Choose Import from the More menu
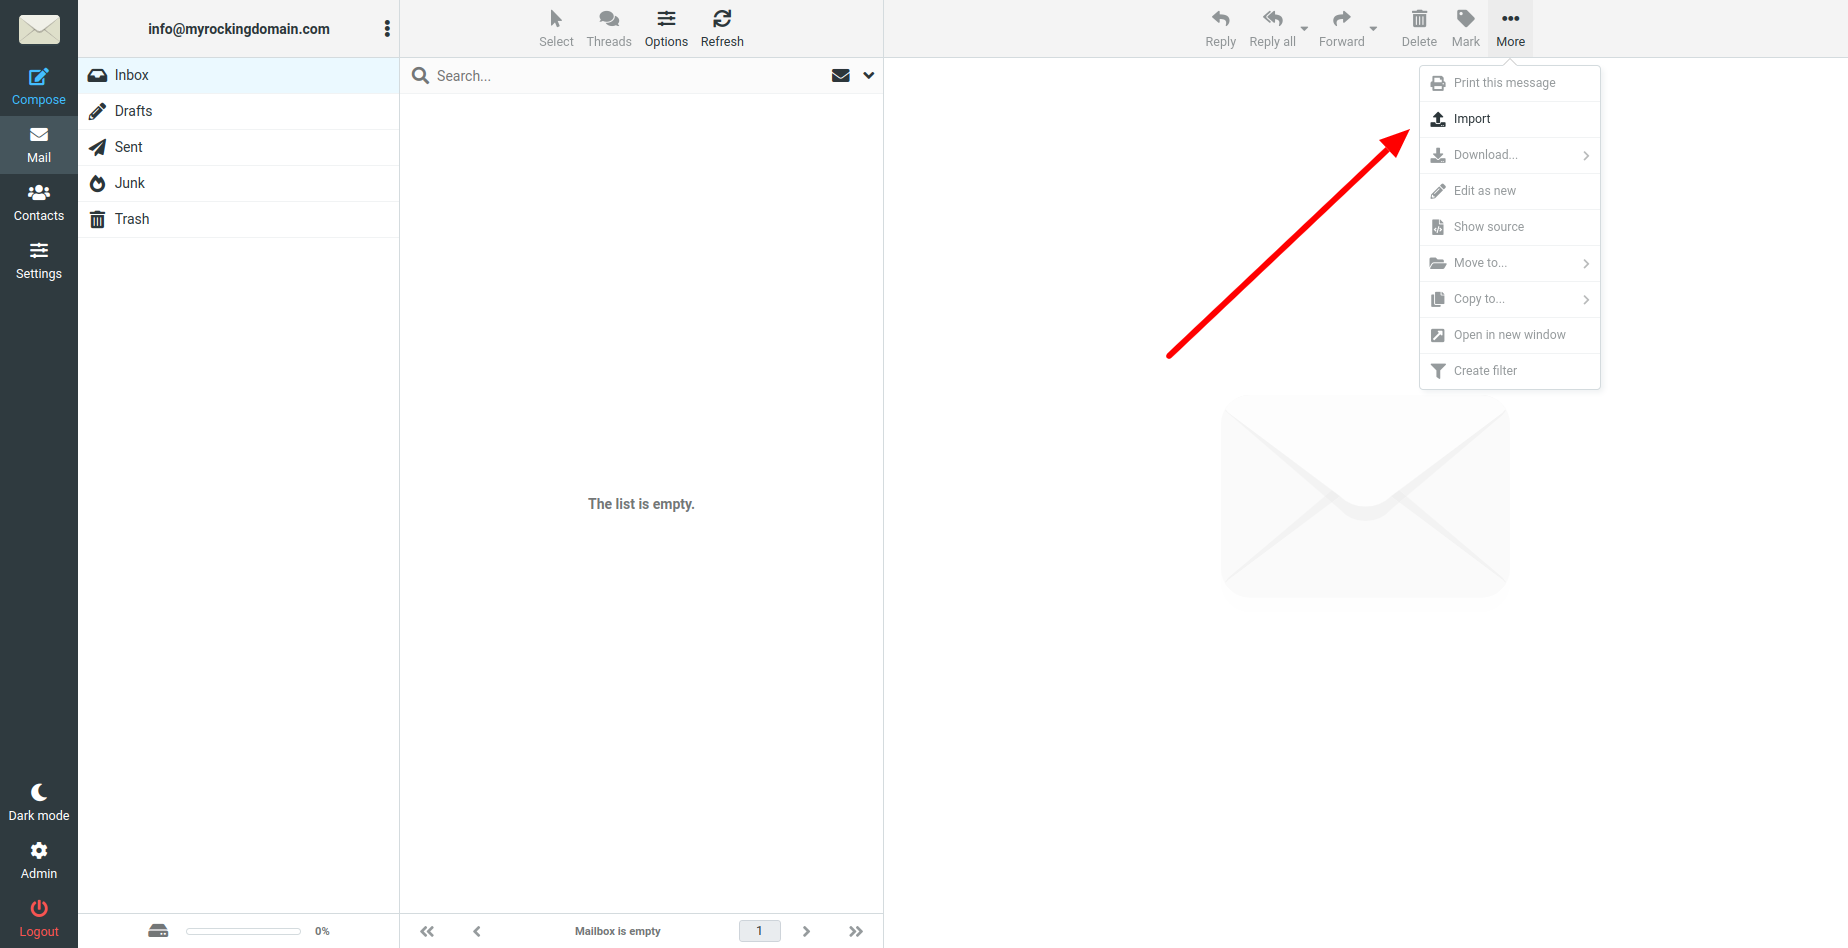The width and height of the screenshot is (1848, 948). click(x=1510, y=119)
